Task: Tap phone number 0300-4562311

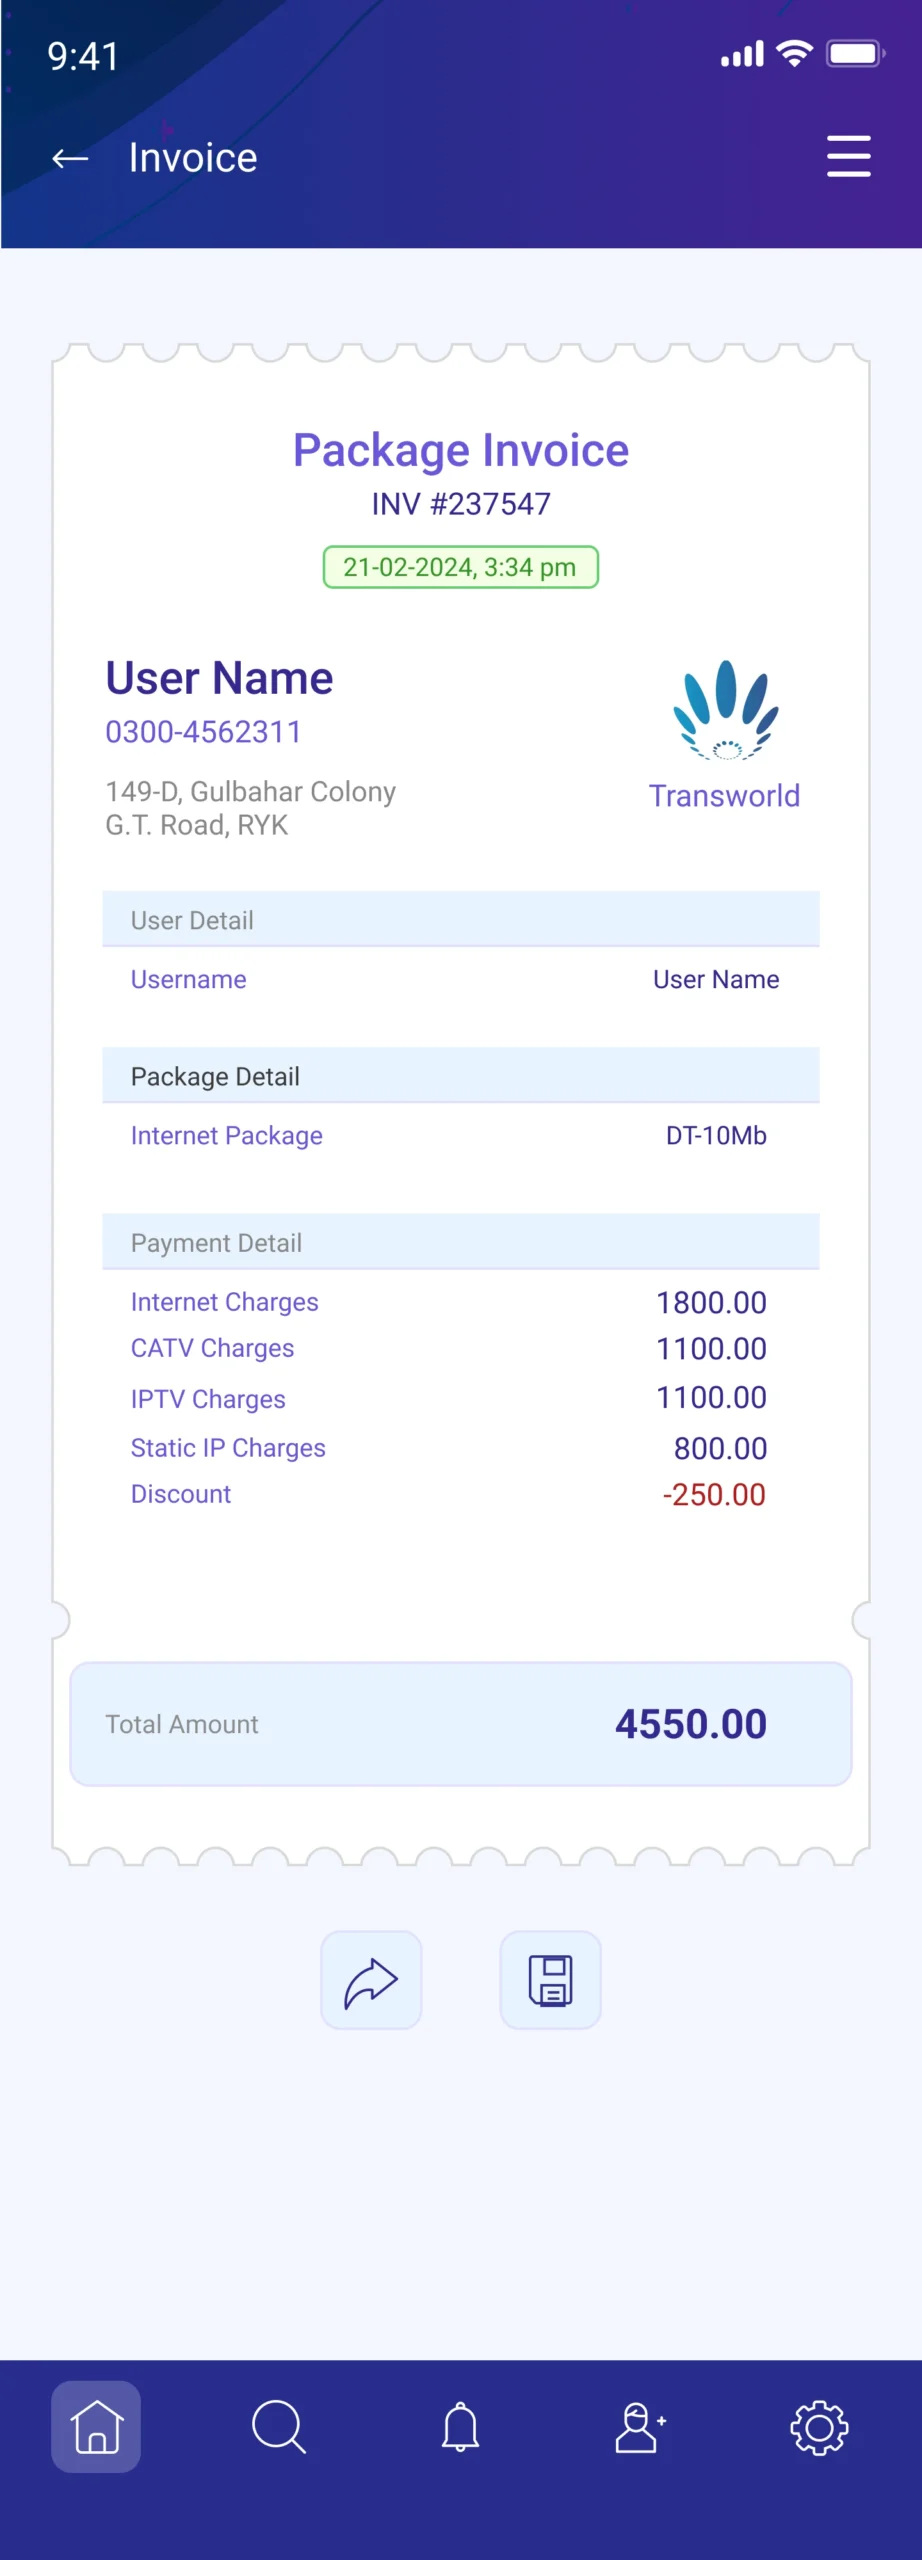Action: [203, 732]
